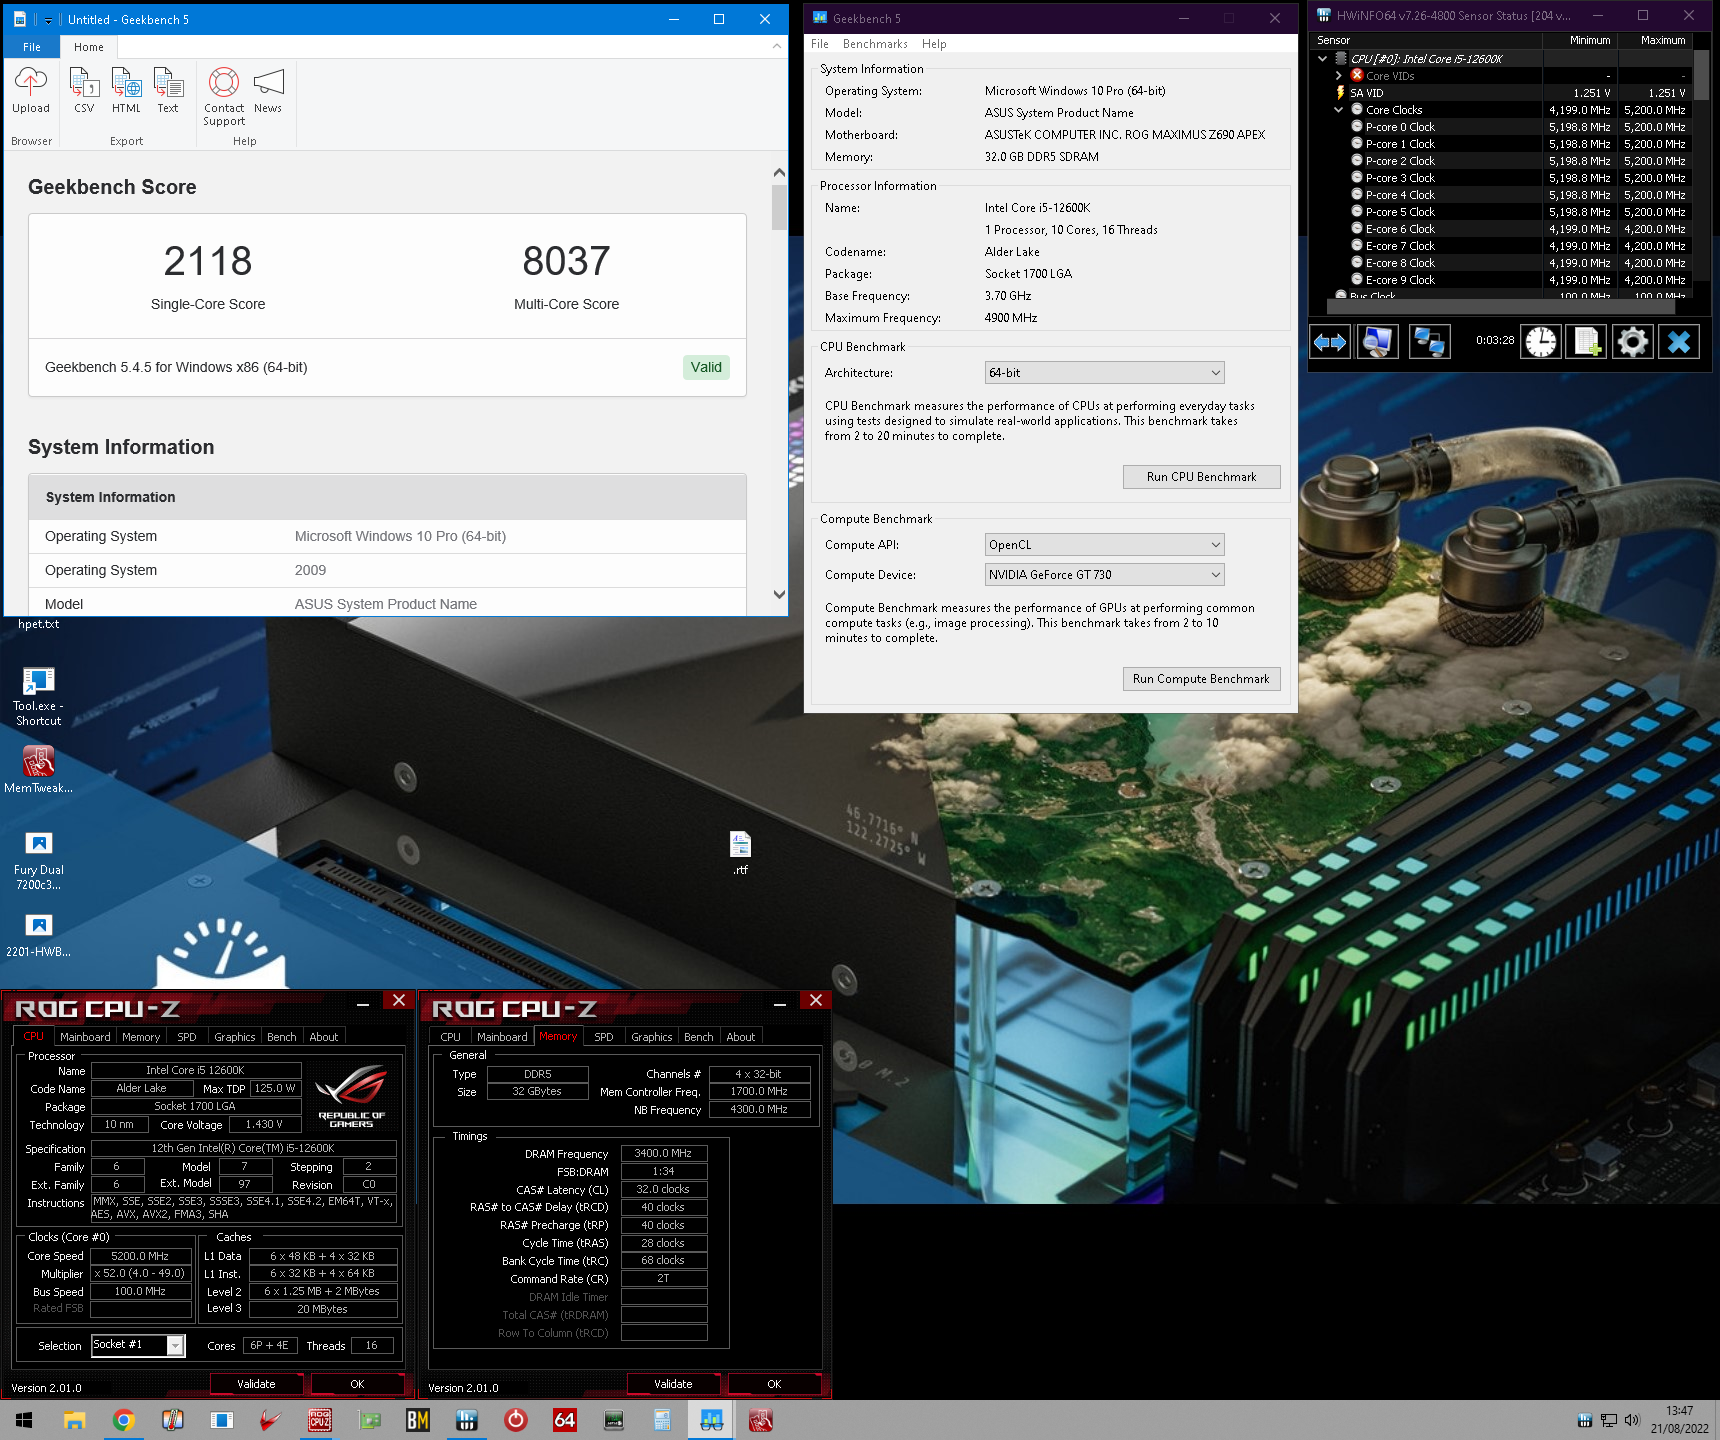Open HWiNFO sensor settings gear
The height and width of the screenshot is (1440, 1720).
[1633, 342]
